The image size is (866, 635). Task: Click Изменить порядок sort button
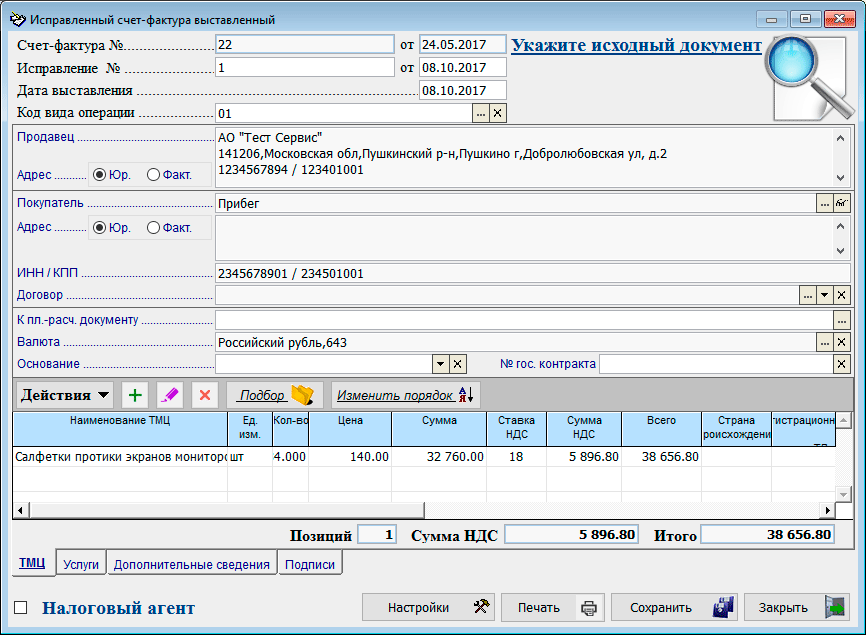click(x=405, y=395)
